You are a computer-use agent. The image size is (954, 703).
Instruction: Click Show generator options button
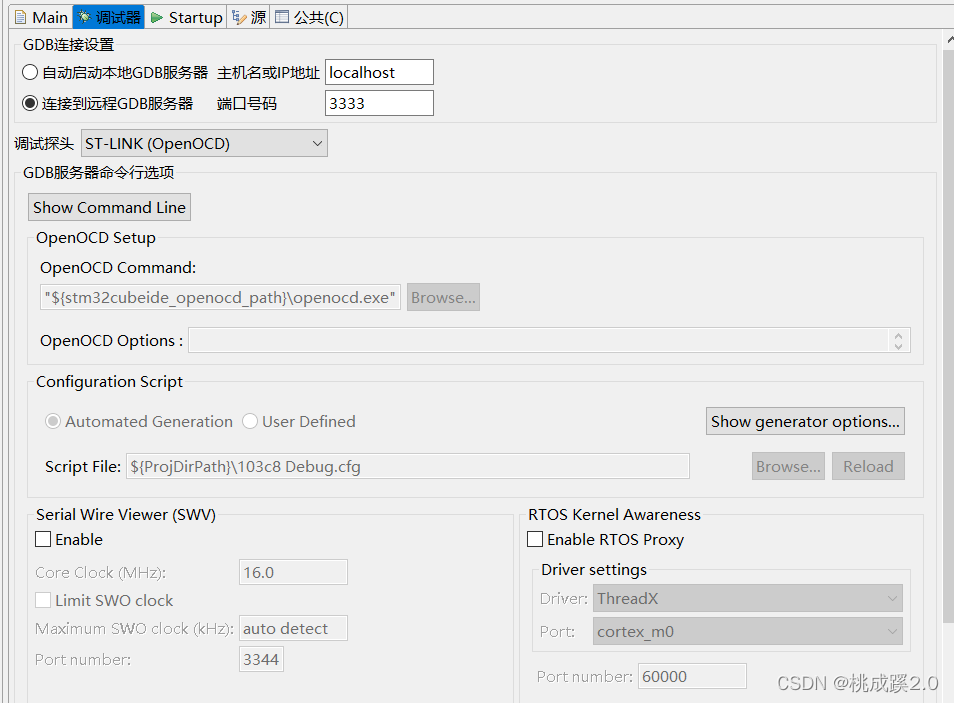pos(805,421)
